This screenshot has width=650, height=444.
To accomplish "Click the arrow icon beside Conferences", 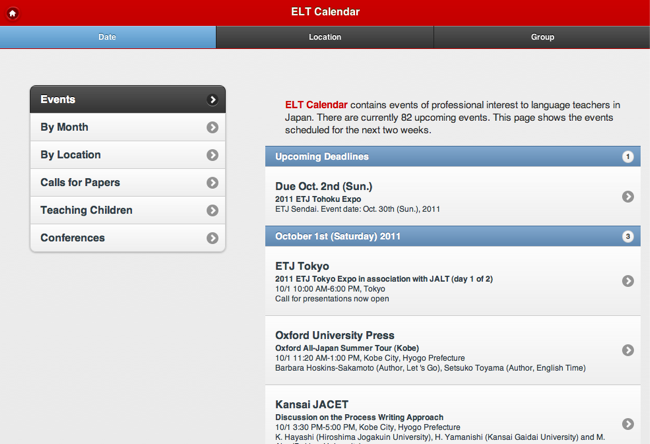I will tap(212, 238).
